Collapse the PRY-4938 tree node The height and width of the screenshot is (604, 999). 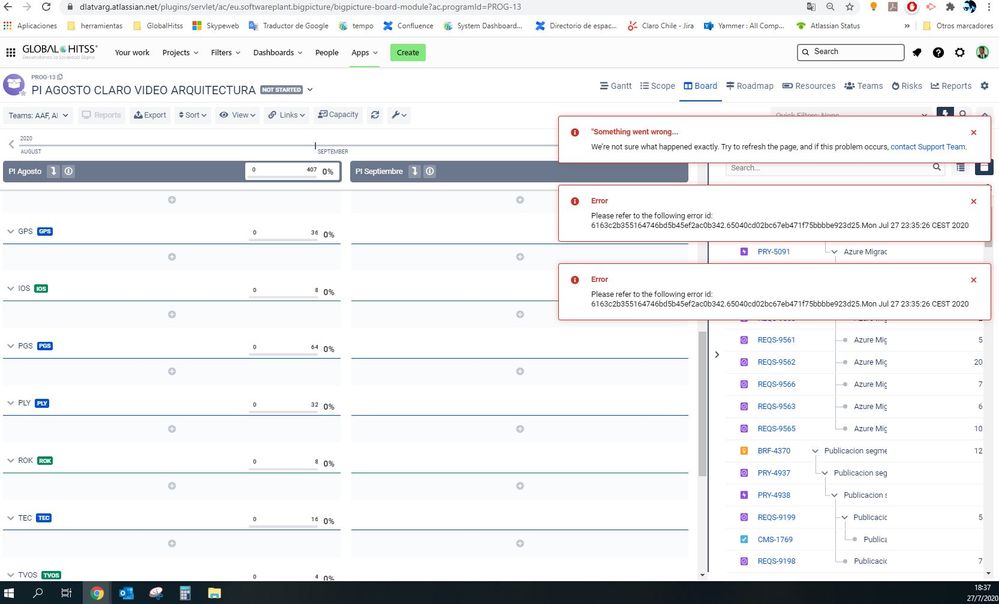pos(834,495)
